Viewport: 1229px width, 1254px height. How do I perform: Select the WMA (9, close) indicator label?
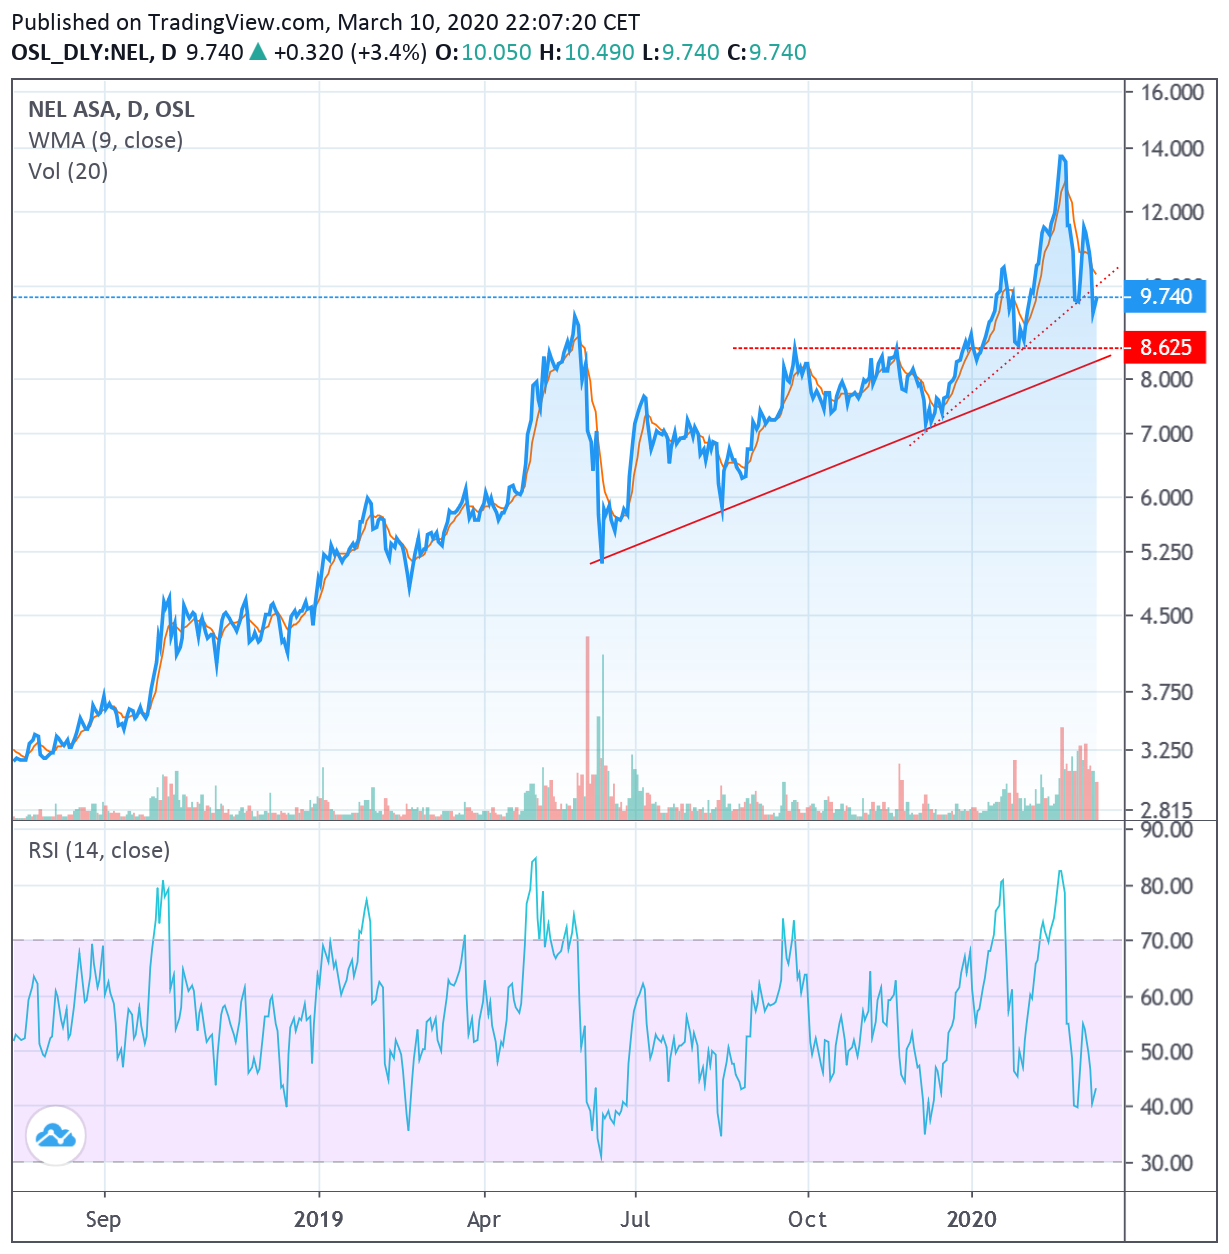click(106, 140)
